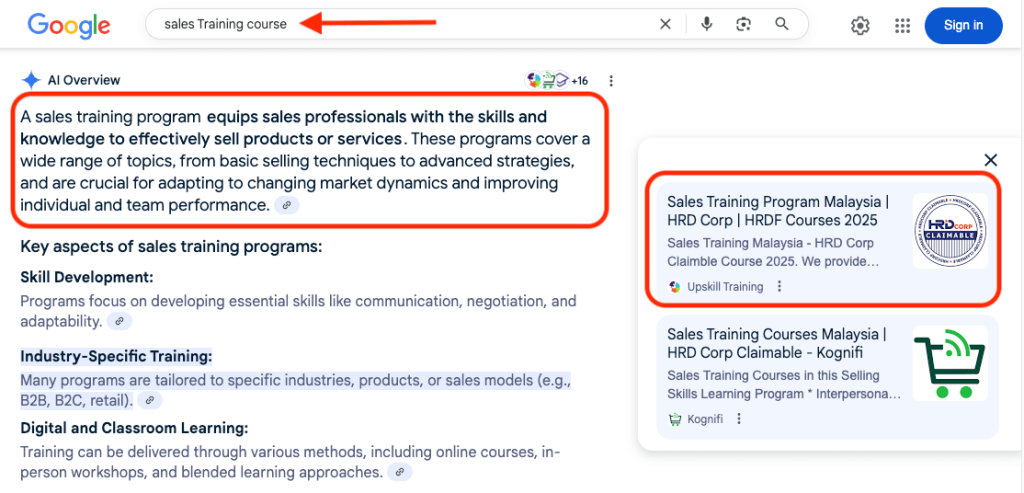Close the sources side panel
The image size is (1024, 493).
pos(991,159)
